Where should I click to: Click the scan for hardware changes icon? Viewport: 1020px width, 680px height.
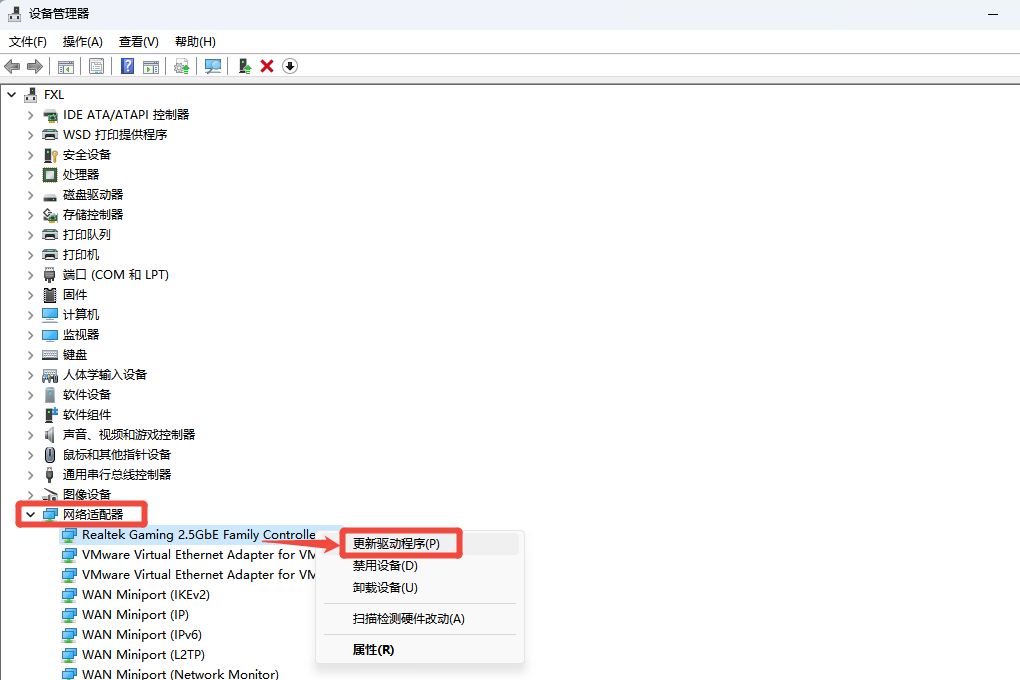click(x=213, y=66)
